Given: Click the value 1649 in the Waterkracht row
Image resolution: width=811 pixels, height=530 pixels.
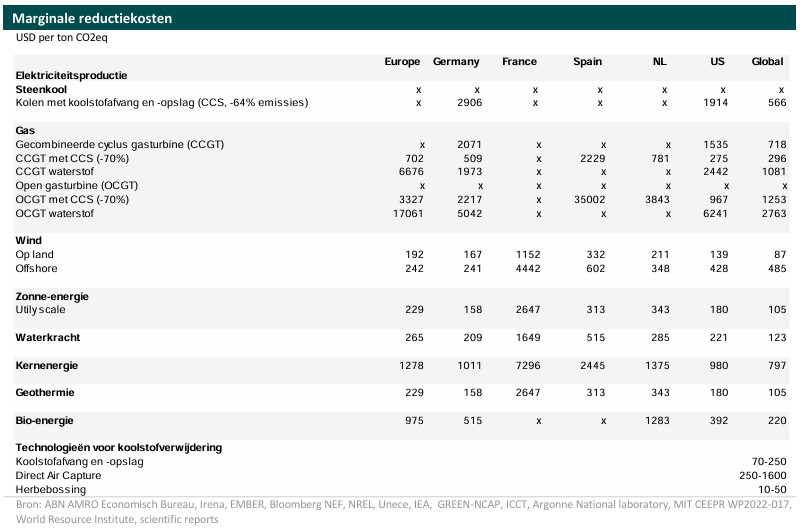Looking at the screenshot, I should click(x=528, y=337).
